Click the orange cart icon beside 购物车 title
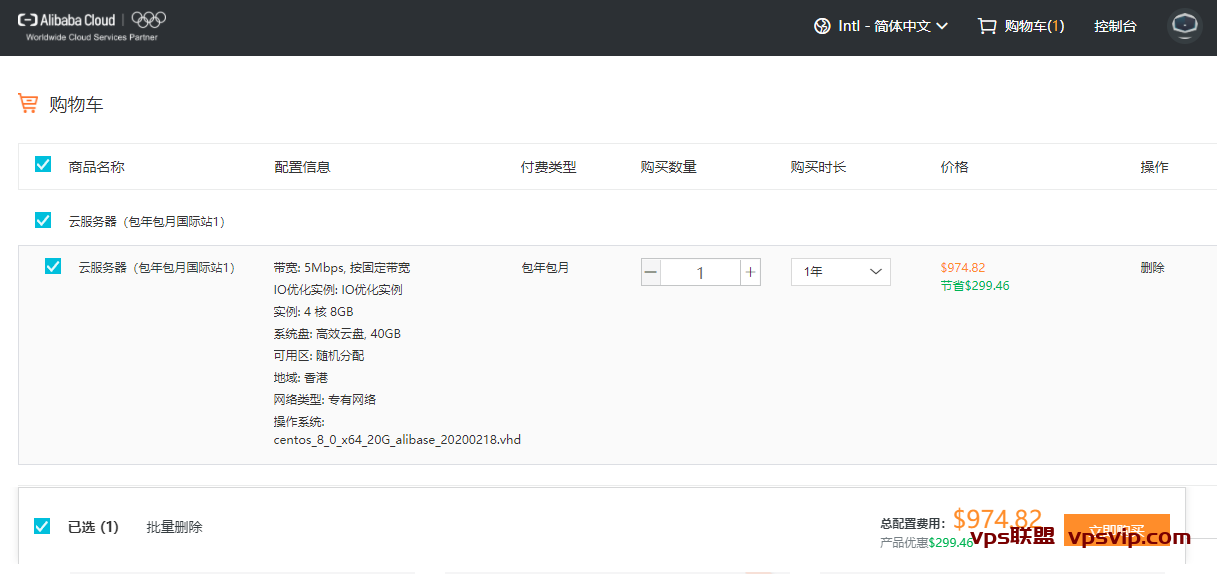 28,103
